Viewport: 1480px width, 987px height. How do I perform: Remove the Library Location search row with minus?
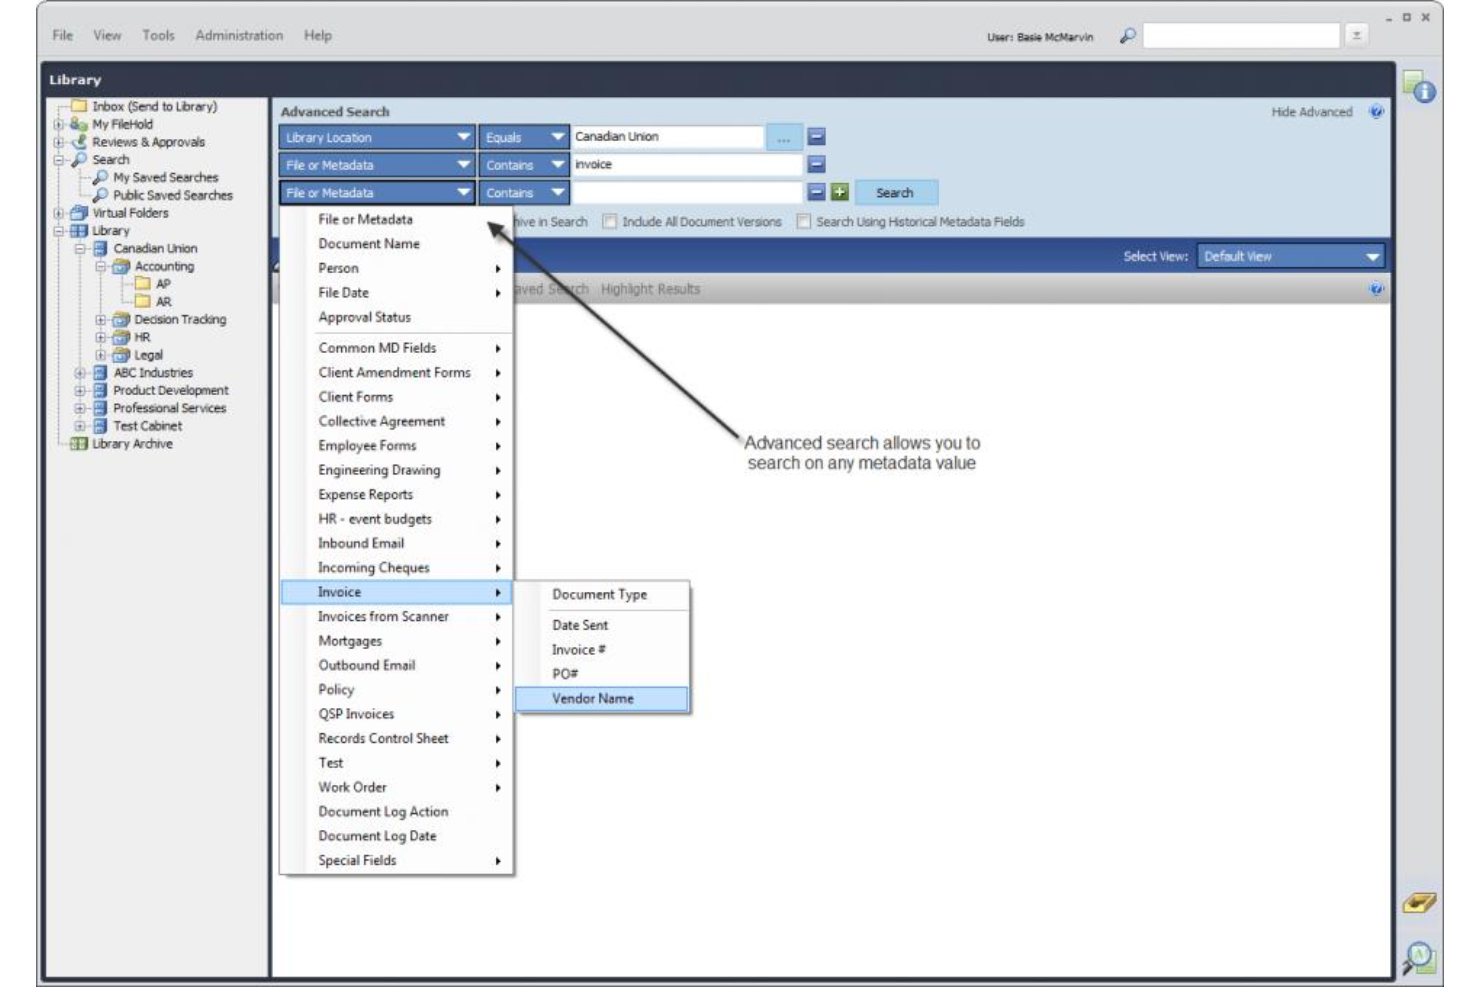pyautogui.click(x=816, y=137)
